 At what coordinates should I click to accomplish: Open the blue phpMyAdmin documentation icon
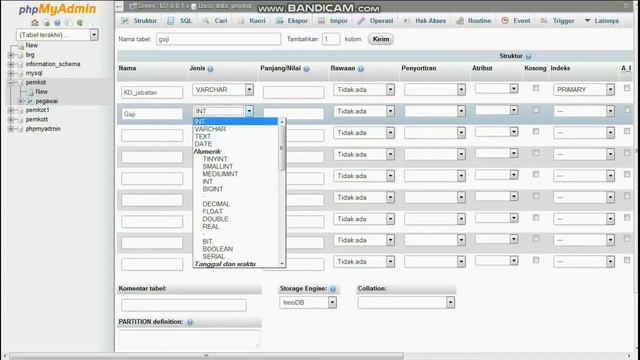click(x=58, y=23)
